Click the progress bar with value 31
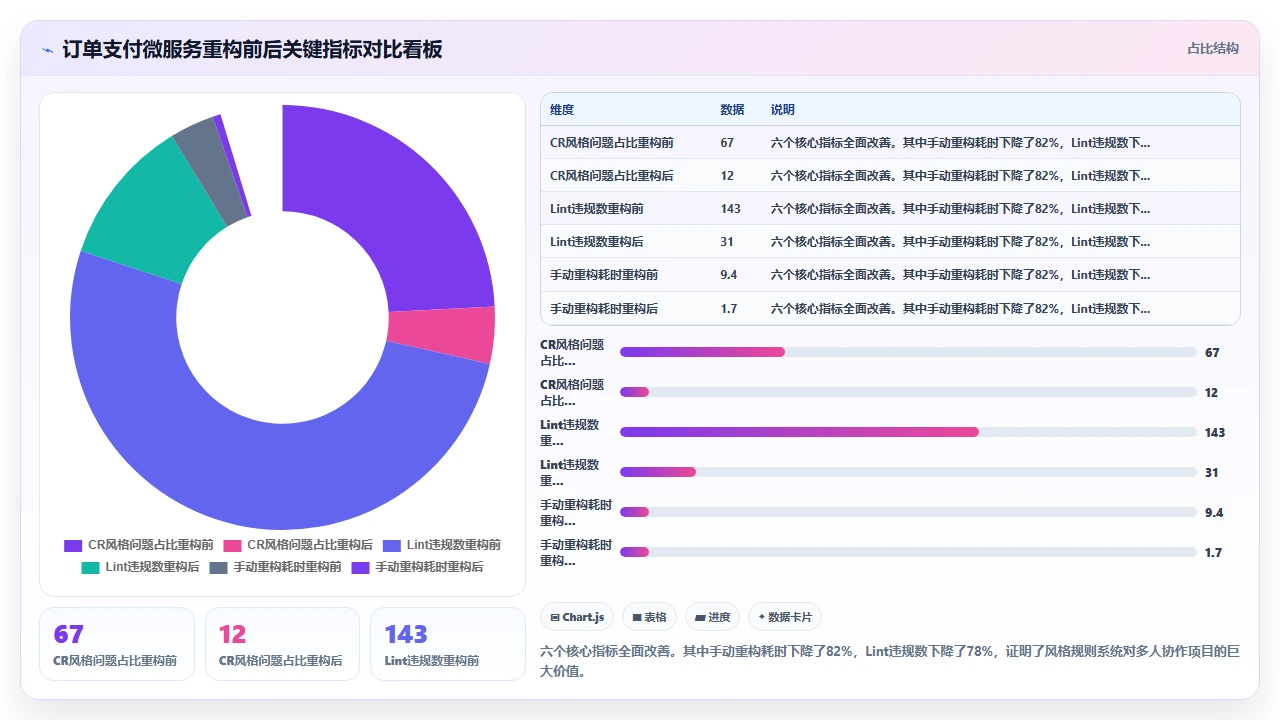 (908, 472)
